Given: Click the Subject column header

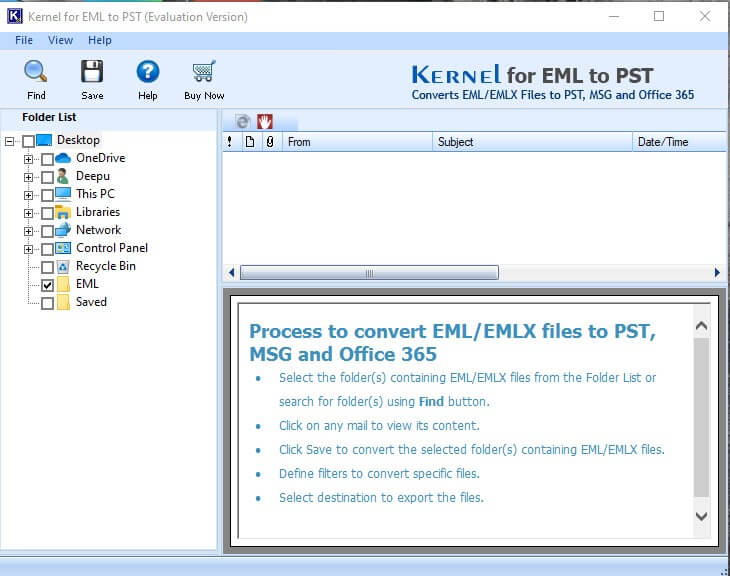Looking at the screenshot, I should pyautogui.click(x=532, y=142).
